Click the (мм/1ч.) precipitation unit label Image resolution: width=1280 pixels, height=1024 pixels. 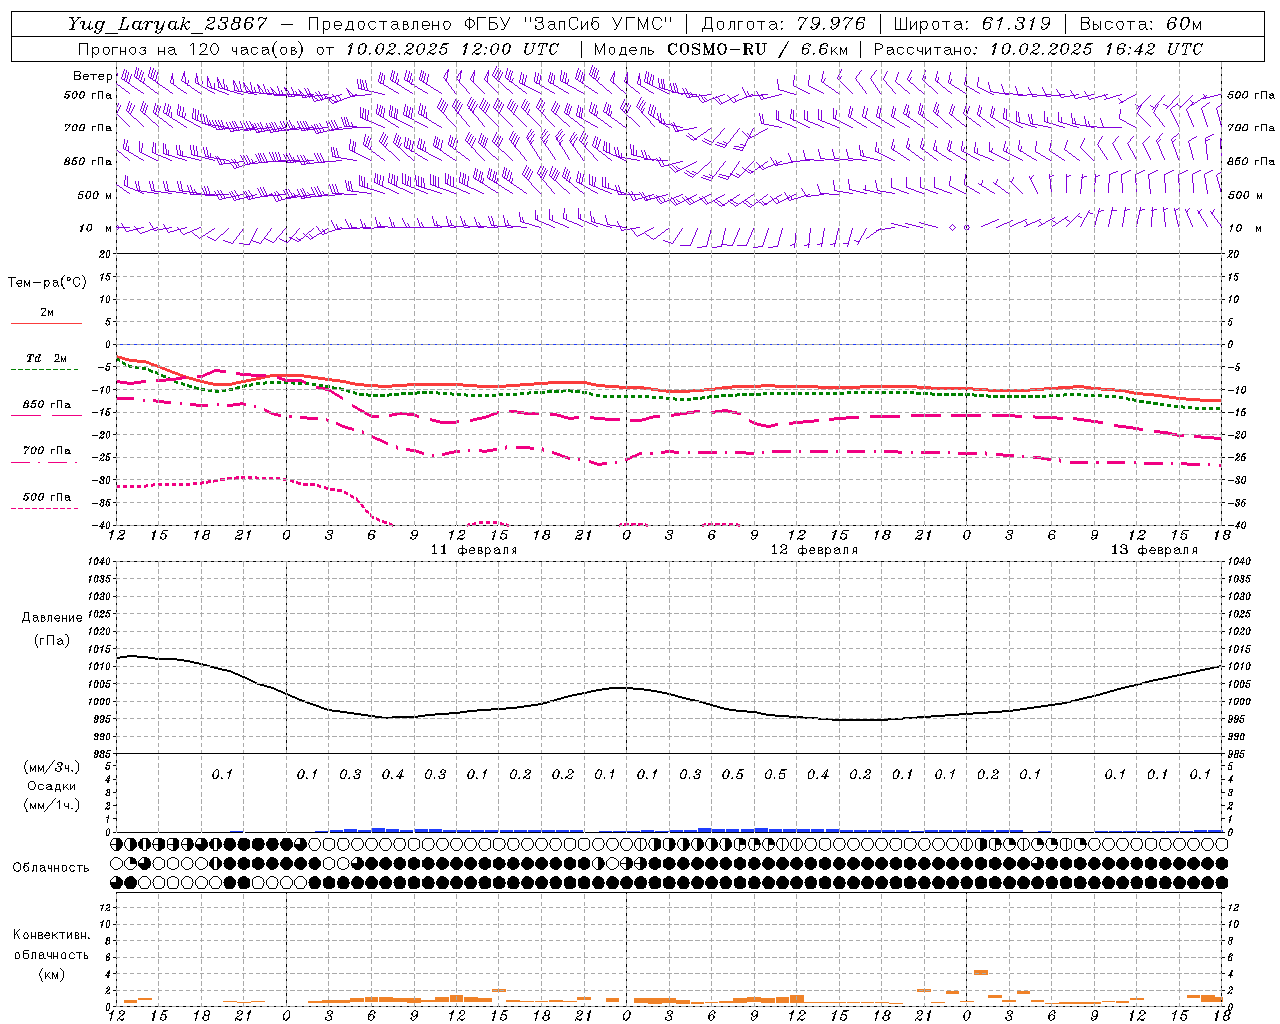coord(52,805)
